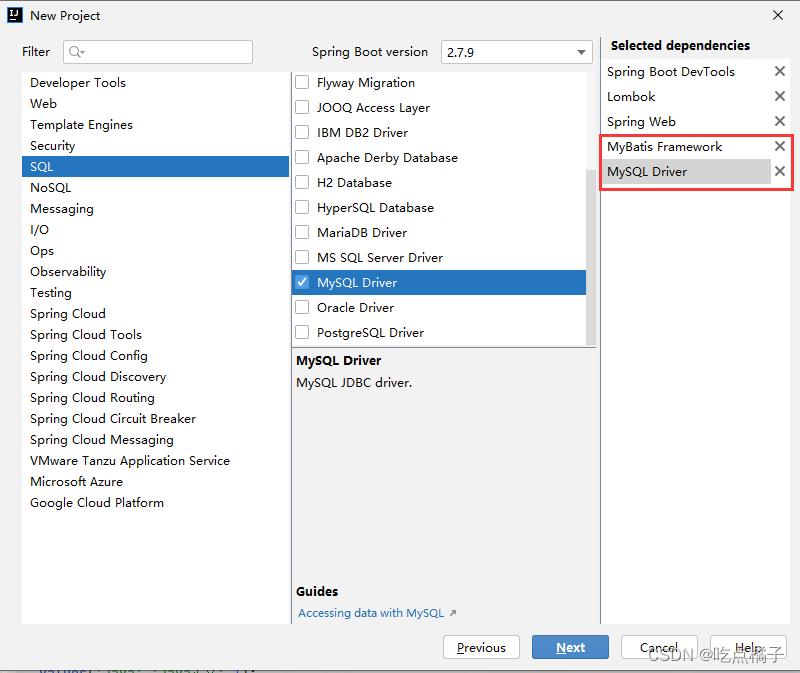Choose the Ops category
Viewport: 800px width, 673px height.
pyautogui.click(x=155, y=251)
